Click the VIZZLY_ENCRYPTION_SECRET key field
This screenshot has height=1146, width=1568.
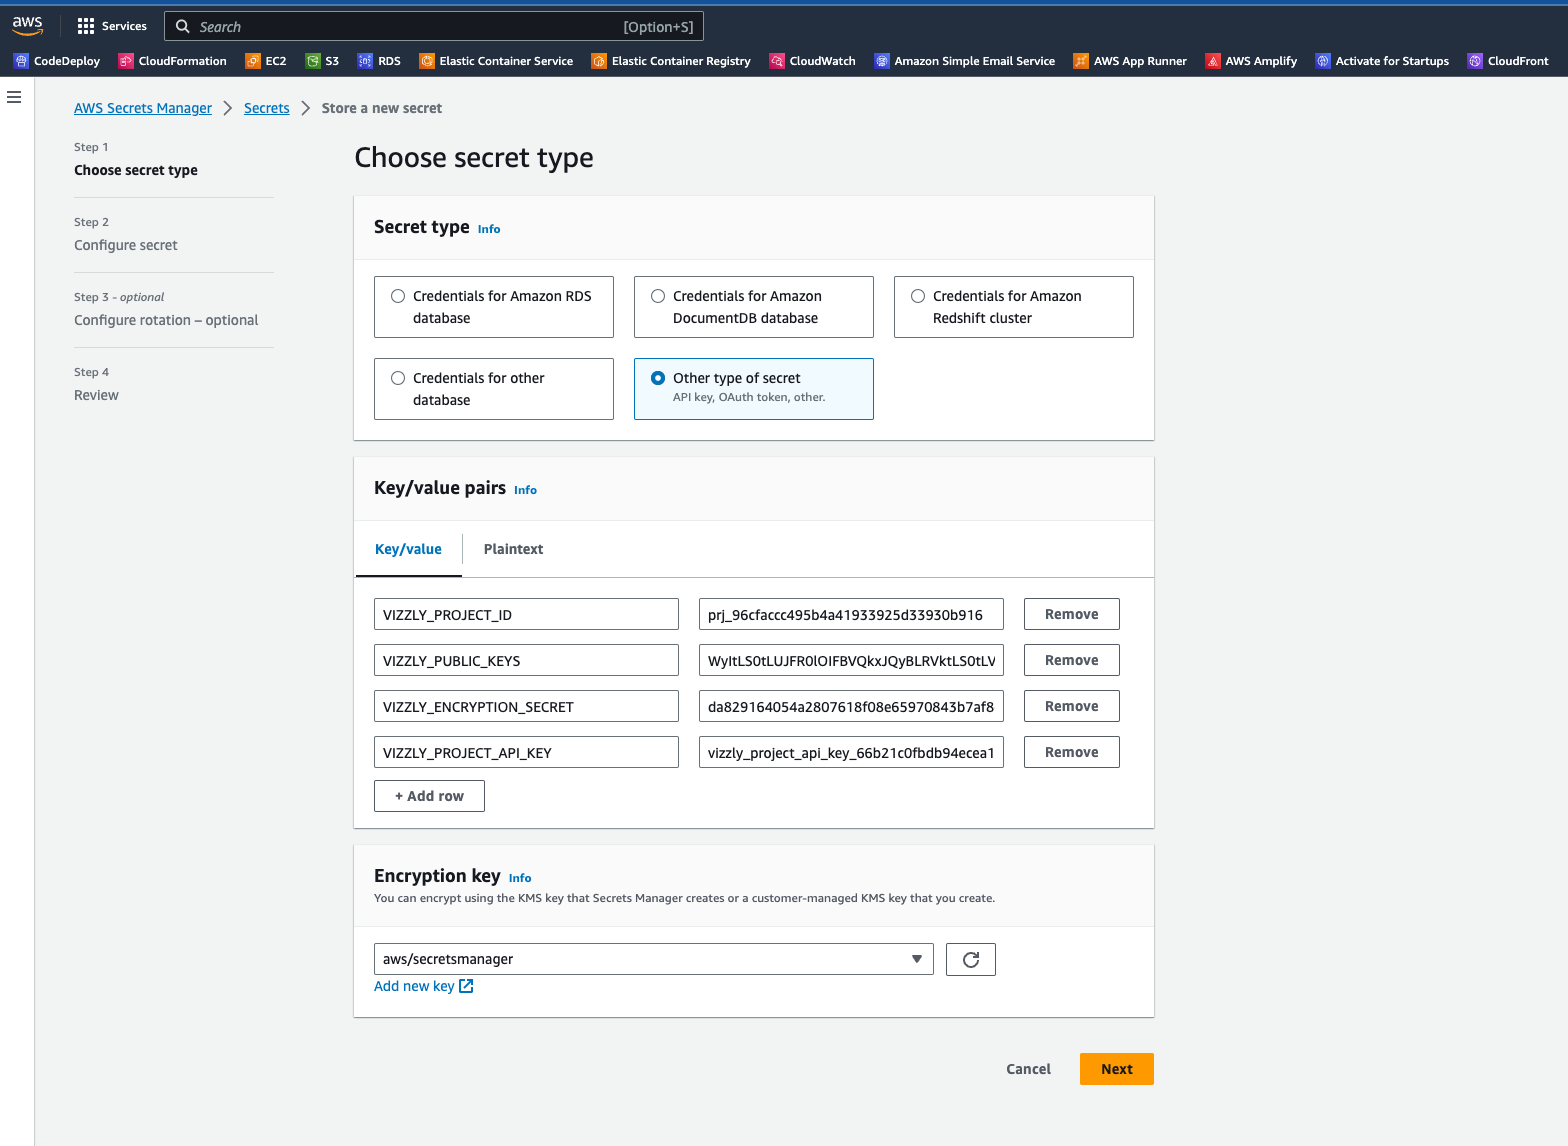pos(526,706)
